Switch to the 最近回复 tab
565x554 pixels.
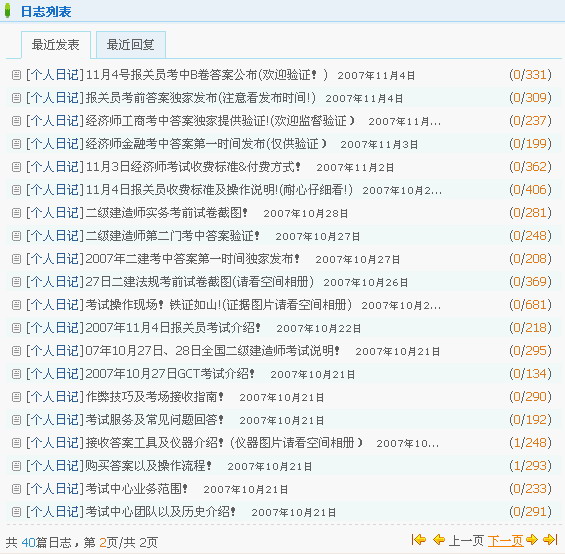130,45
